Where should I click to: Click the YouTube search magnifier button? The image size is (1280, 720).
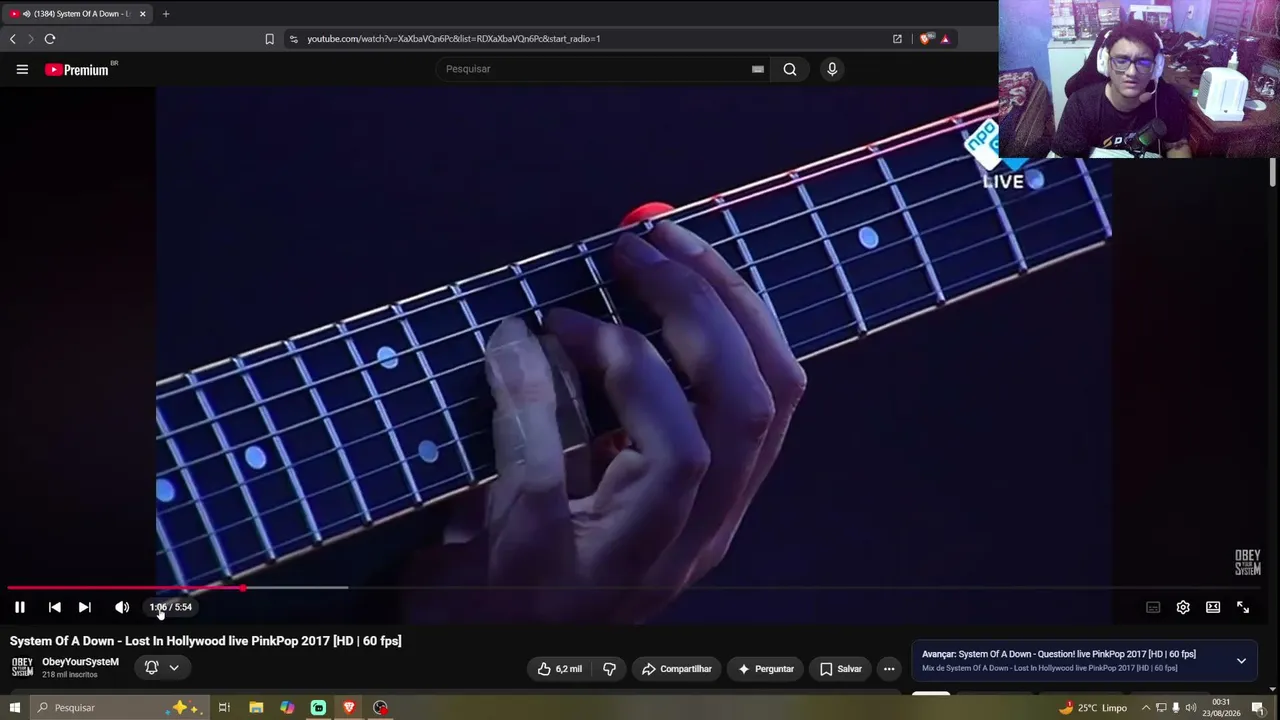[x=790, y=69]
